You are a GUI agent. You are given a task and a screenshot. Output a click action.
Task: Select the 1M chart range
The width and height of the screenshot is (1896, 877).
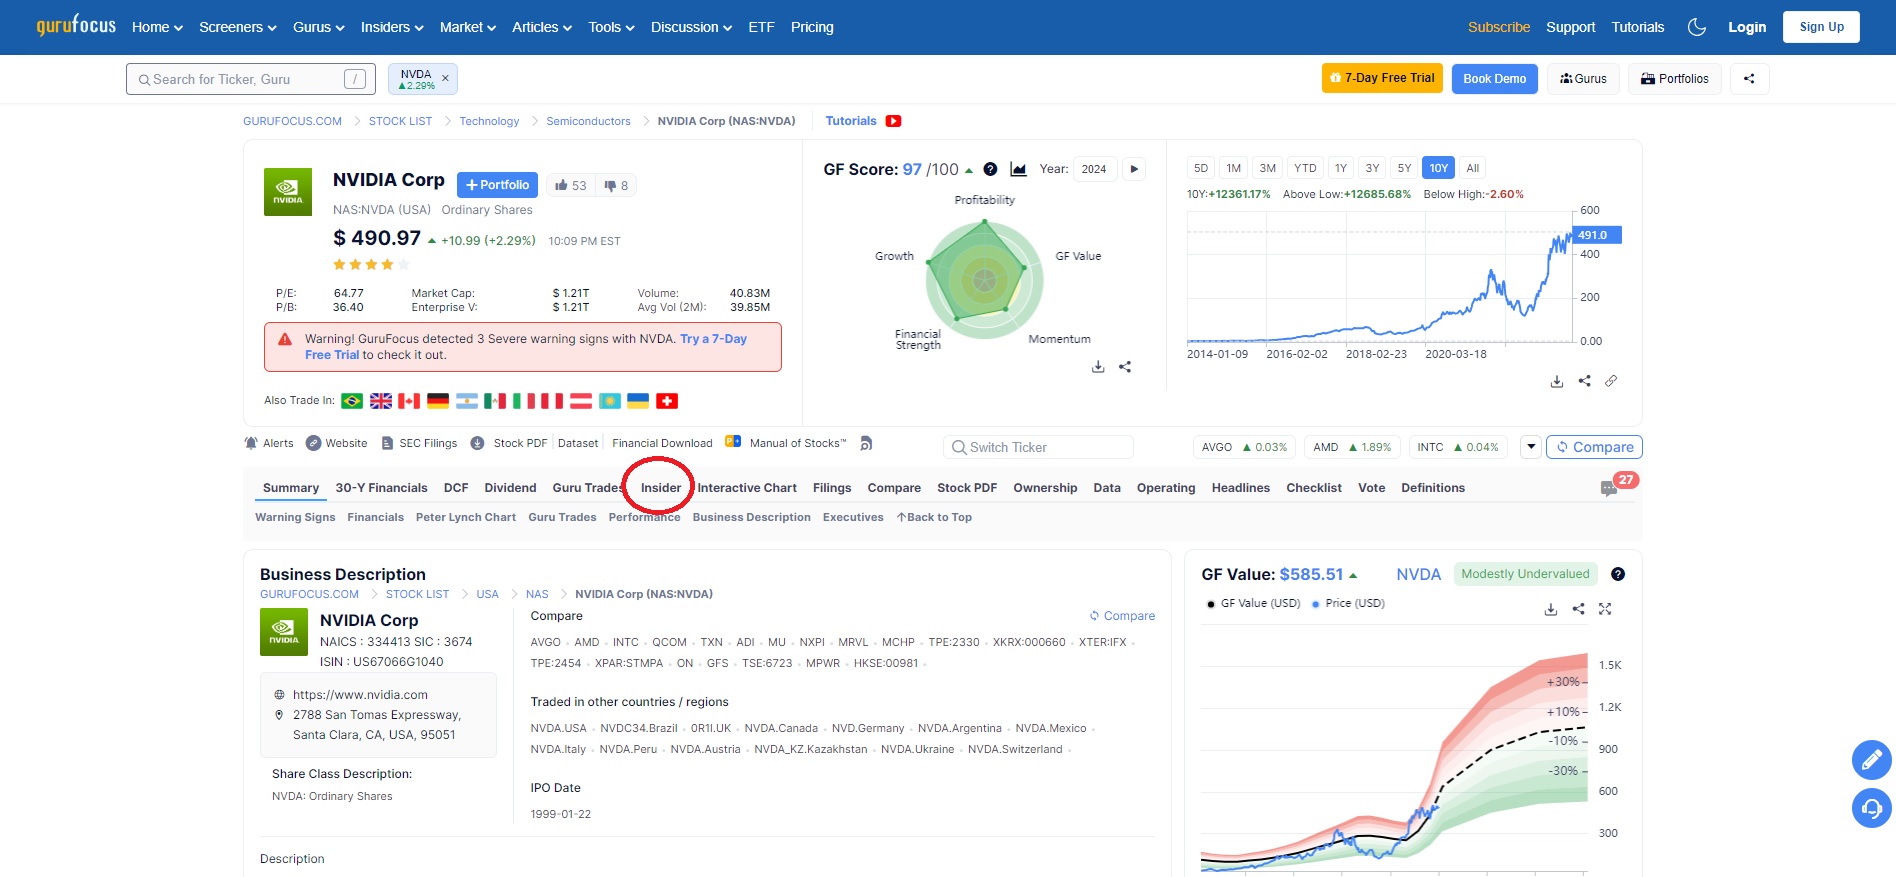(1234, 168)
